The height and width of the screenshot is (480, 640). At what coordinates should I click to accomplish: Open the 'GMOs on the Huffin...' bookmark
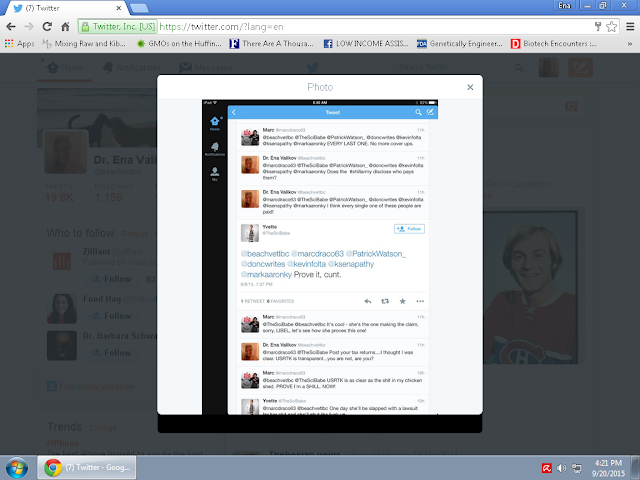click(x=179, y=44)
